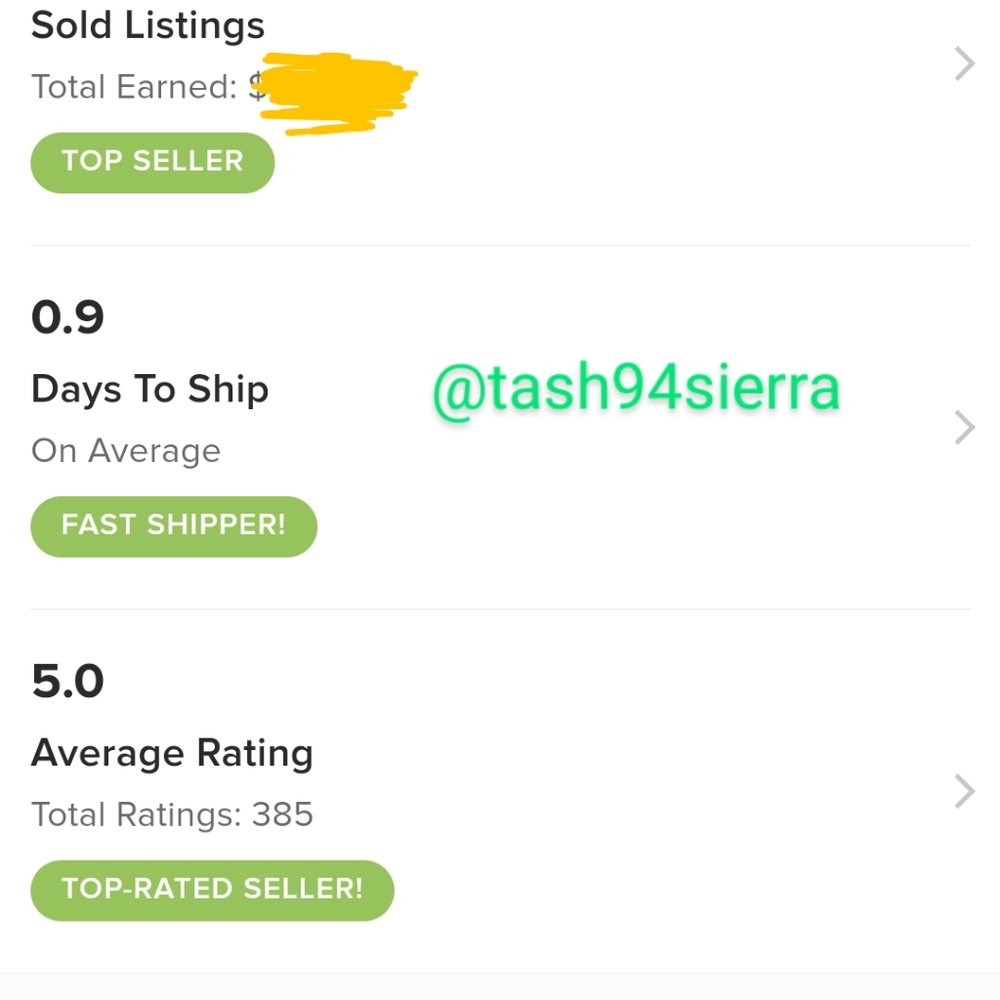
Task: Click the gray strip below TOP-RATED SELLER!
Action: tap(500, 985)
